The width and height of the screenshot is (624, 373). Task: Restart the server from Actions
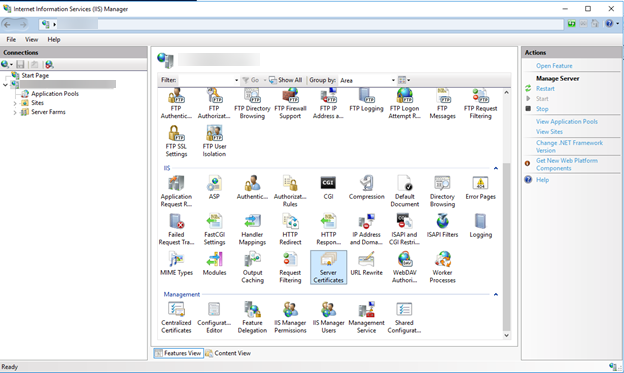tap(545, 88)
